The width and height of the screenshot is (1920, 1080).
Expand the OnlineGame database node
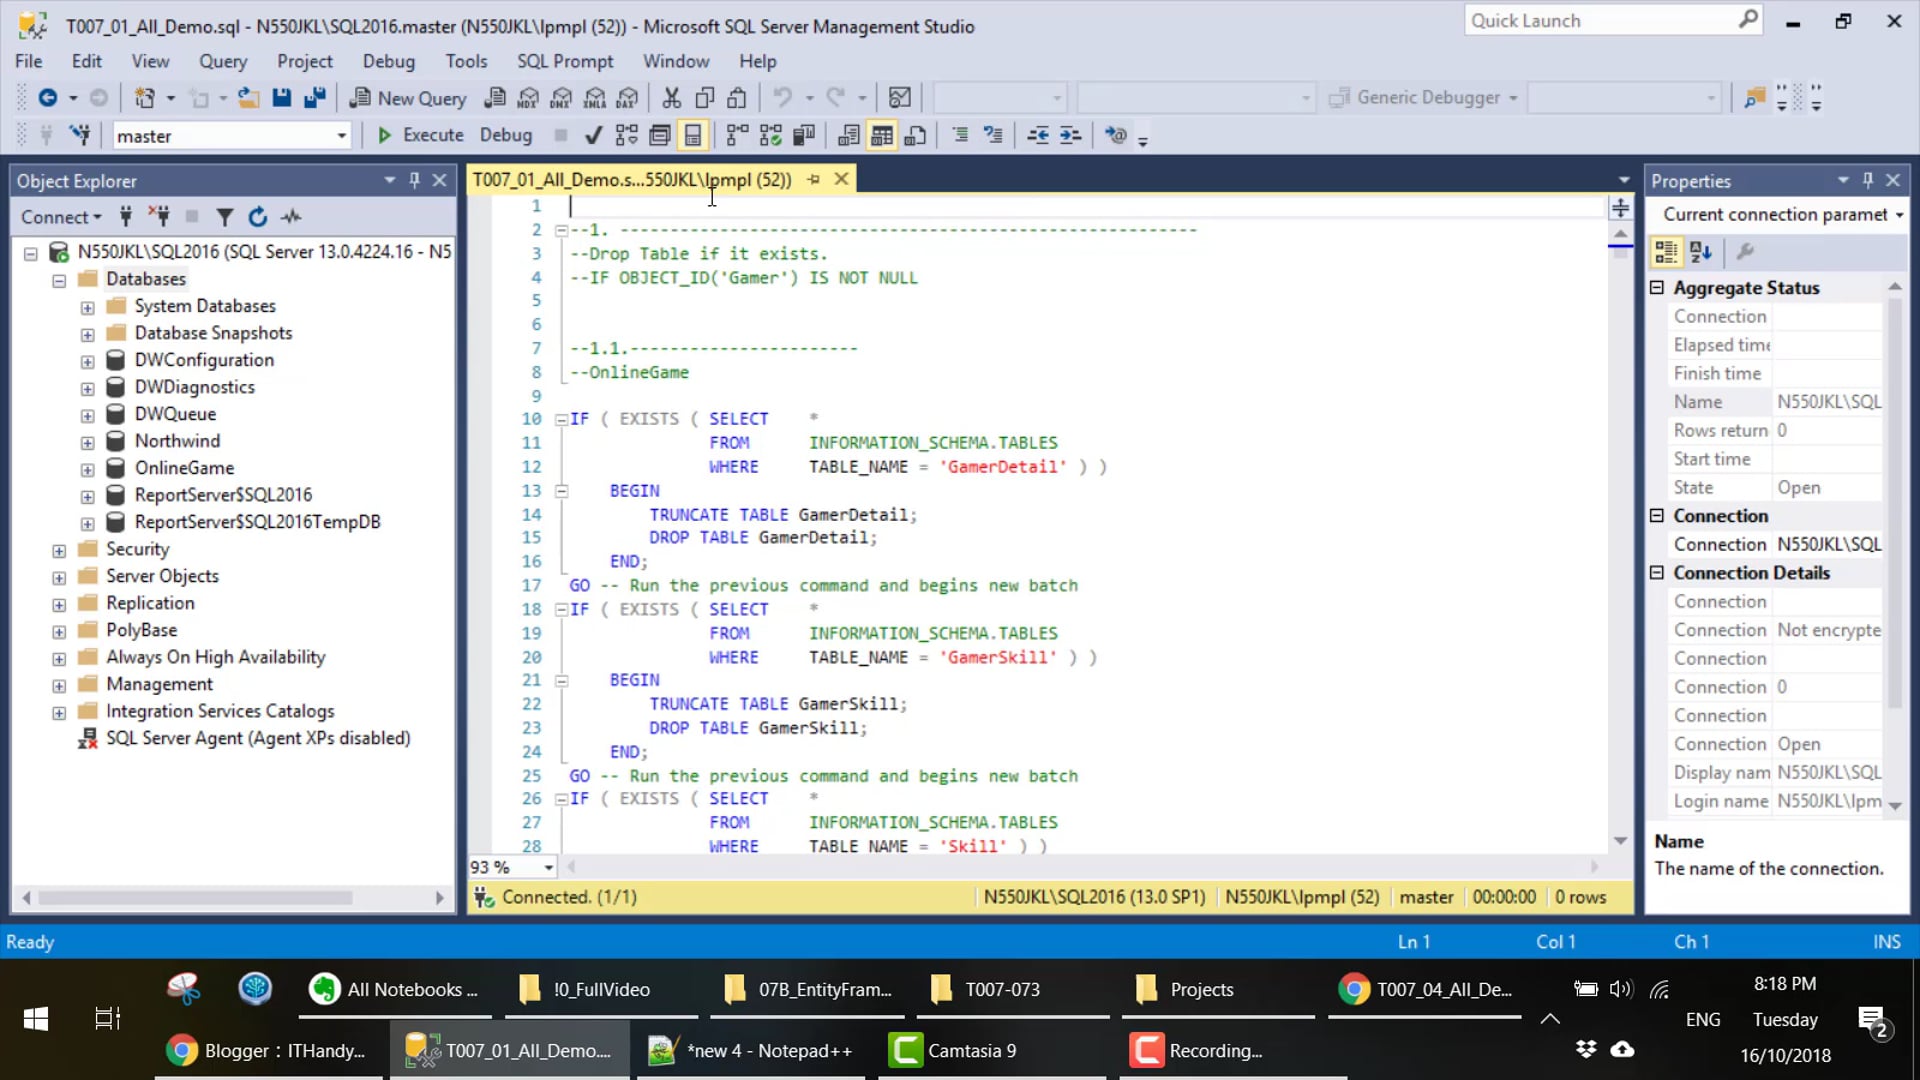[x=88, y=469]
